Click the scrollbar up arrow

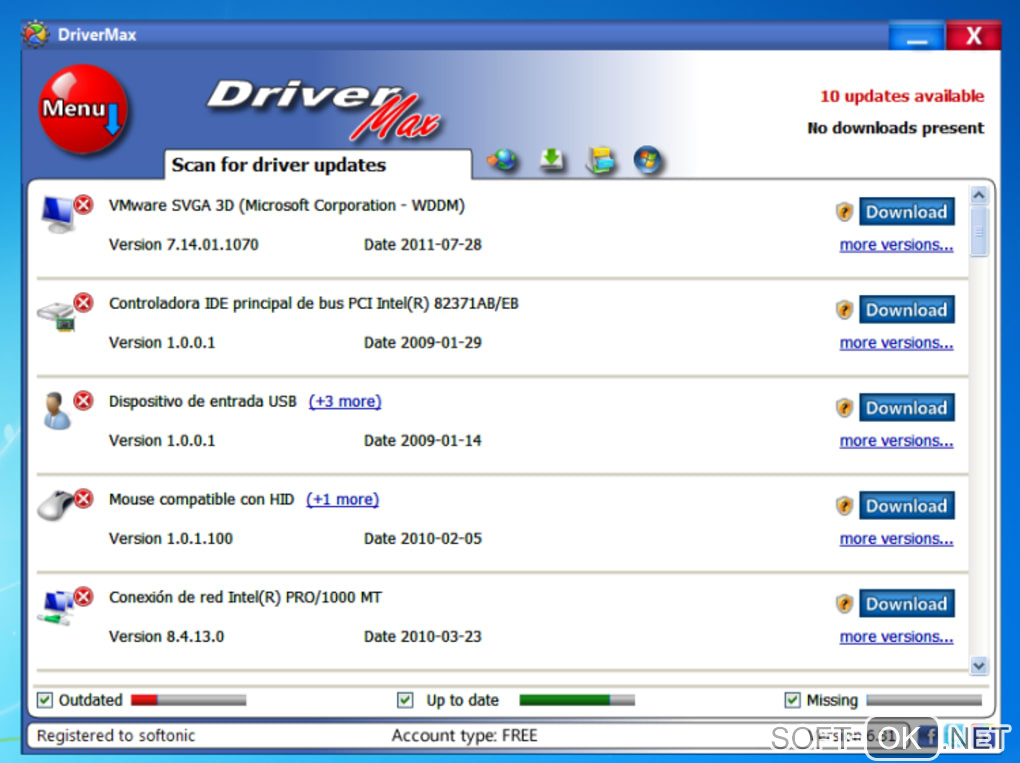click(979, 194)
